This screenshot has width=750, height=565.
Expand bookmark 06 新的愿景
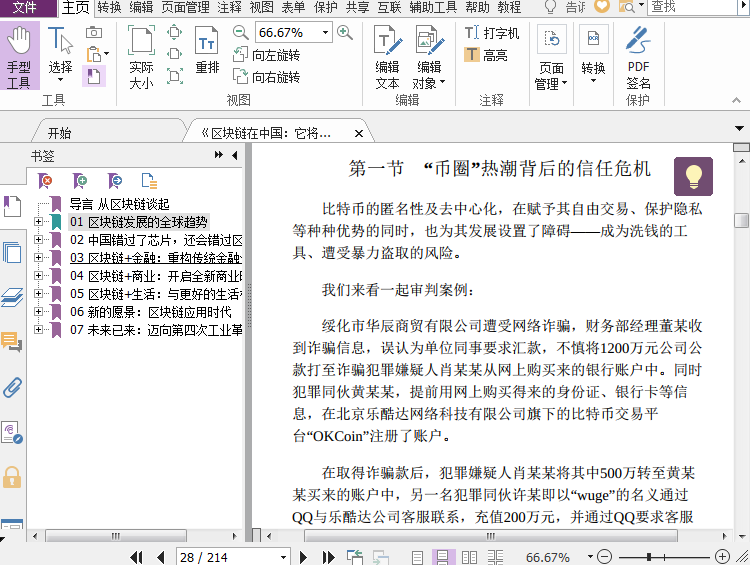tap(38, 311)
